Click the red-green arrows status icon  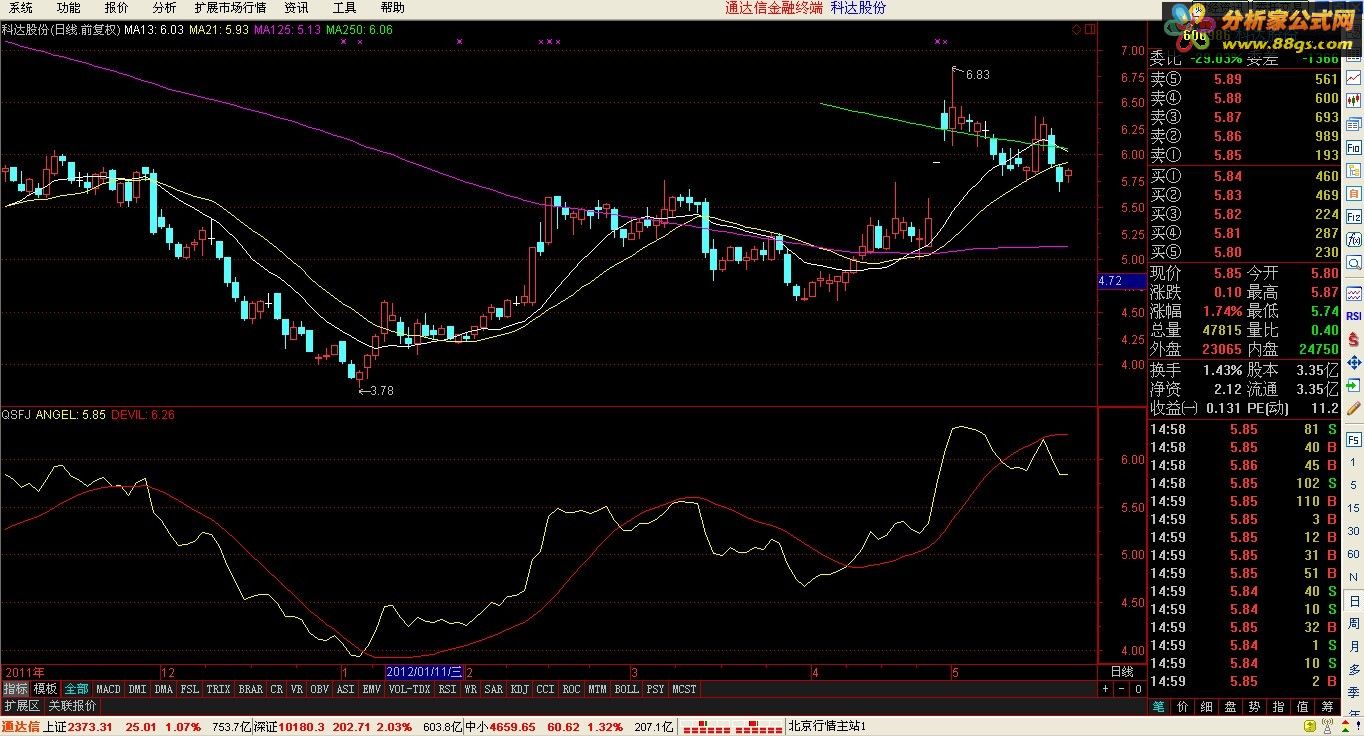coord(1345,726)
